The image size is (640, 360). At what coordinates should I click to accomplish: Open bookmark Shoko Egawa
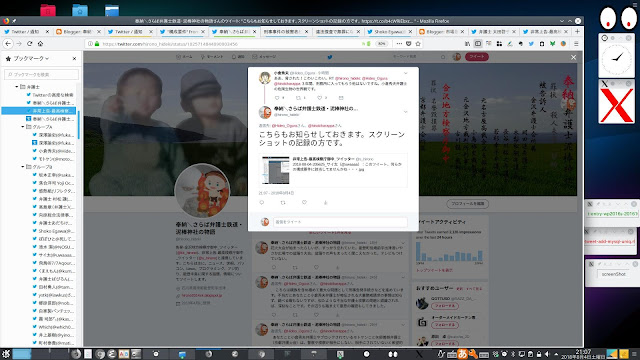53,231
